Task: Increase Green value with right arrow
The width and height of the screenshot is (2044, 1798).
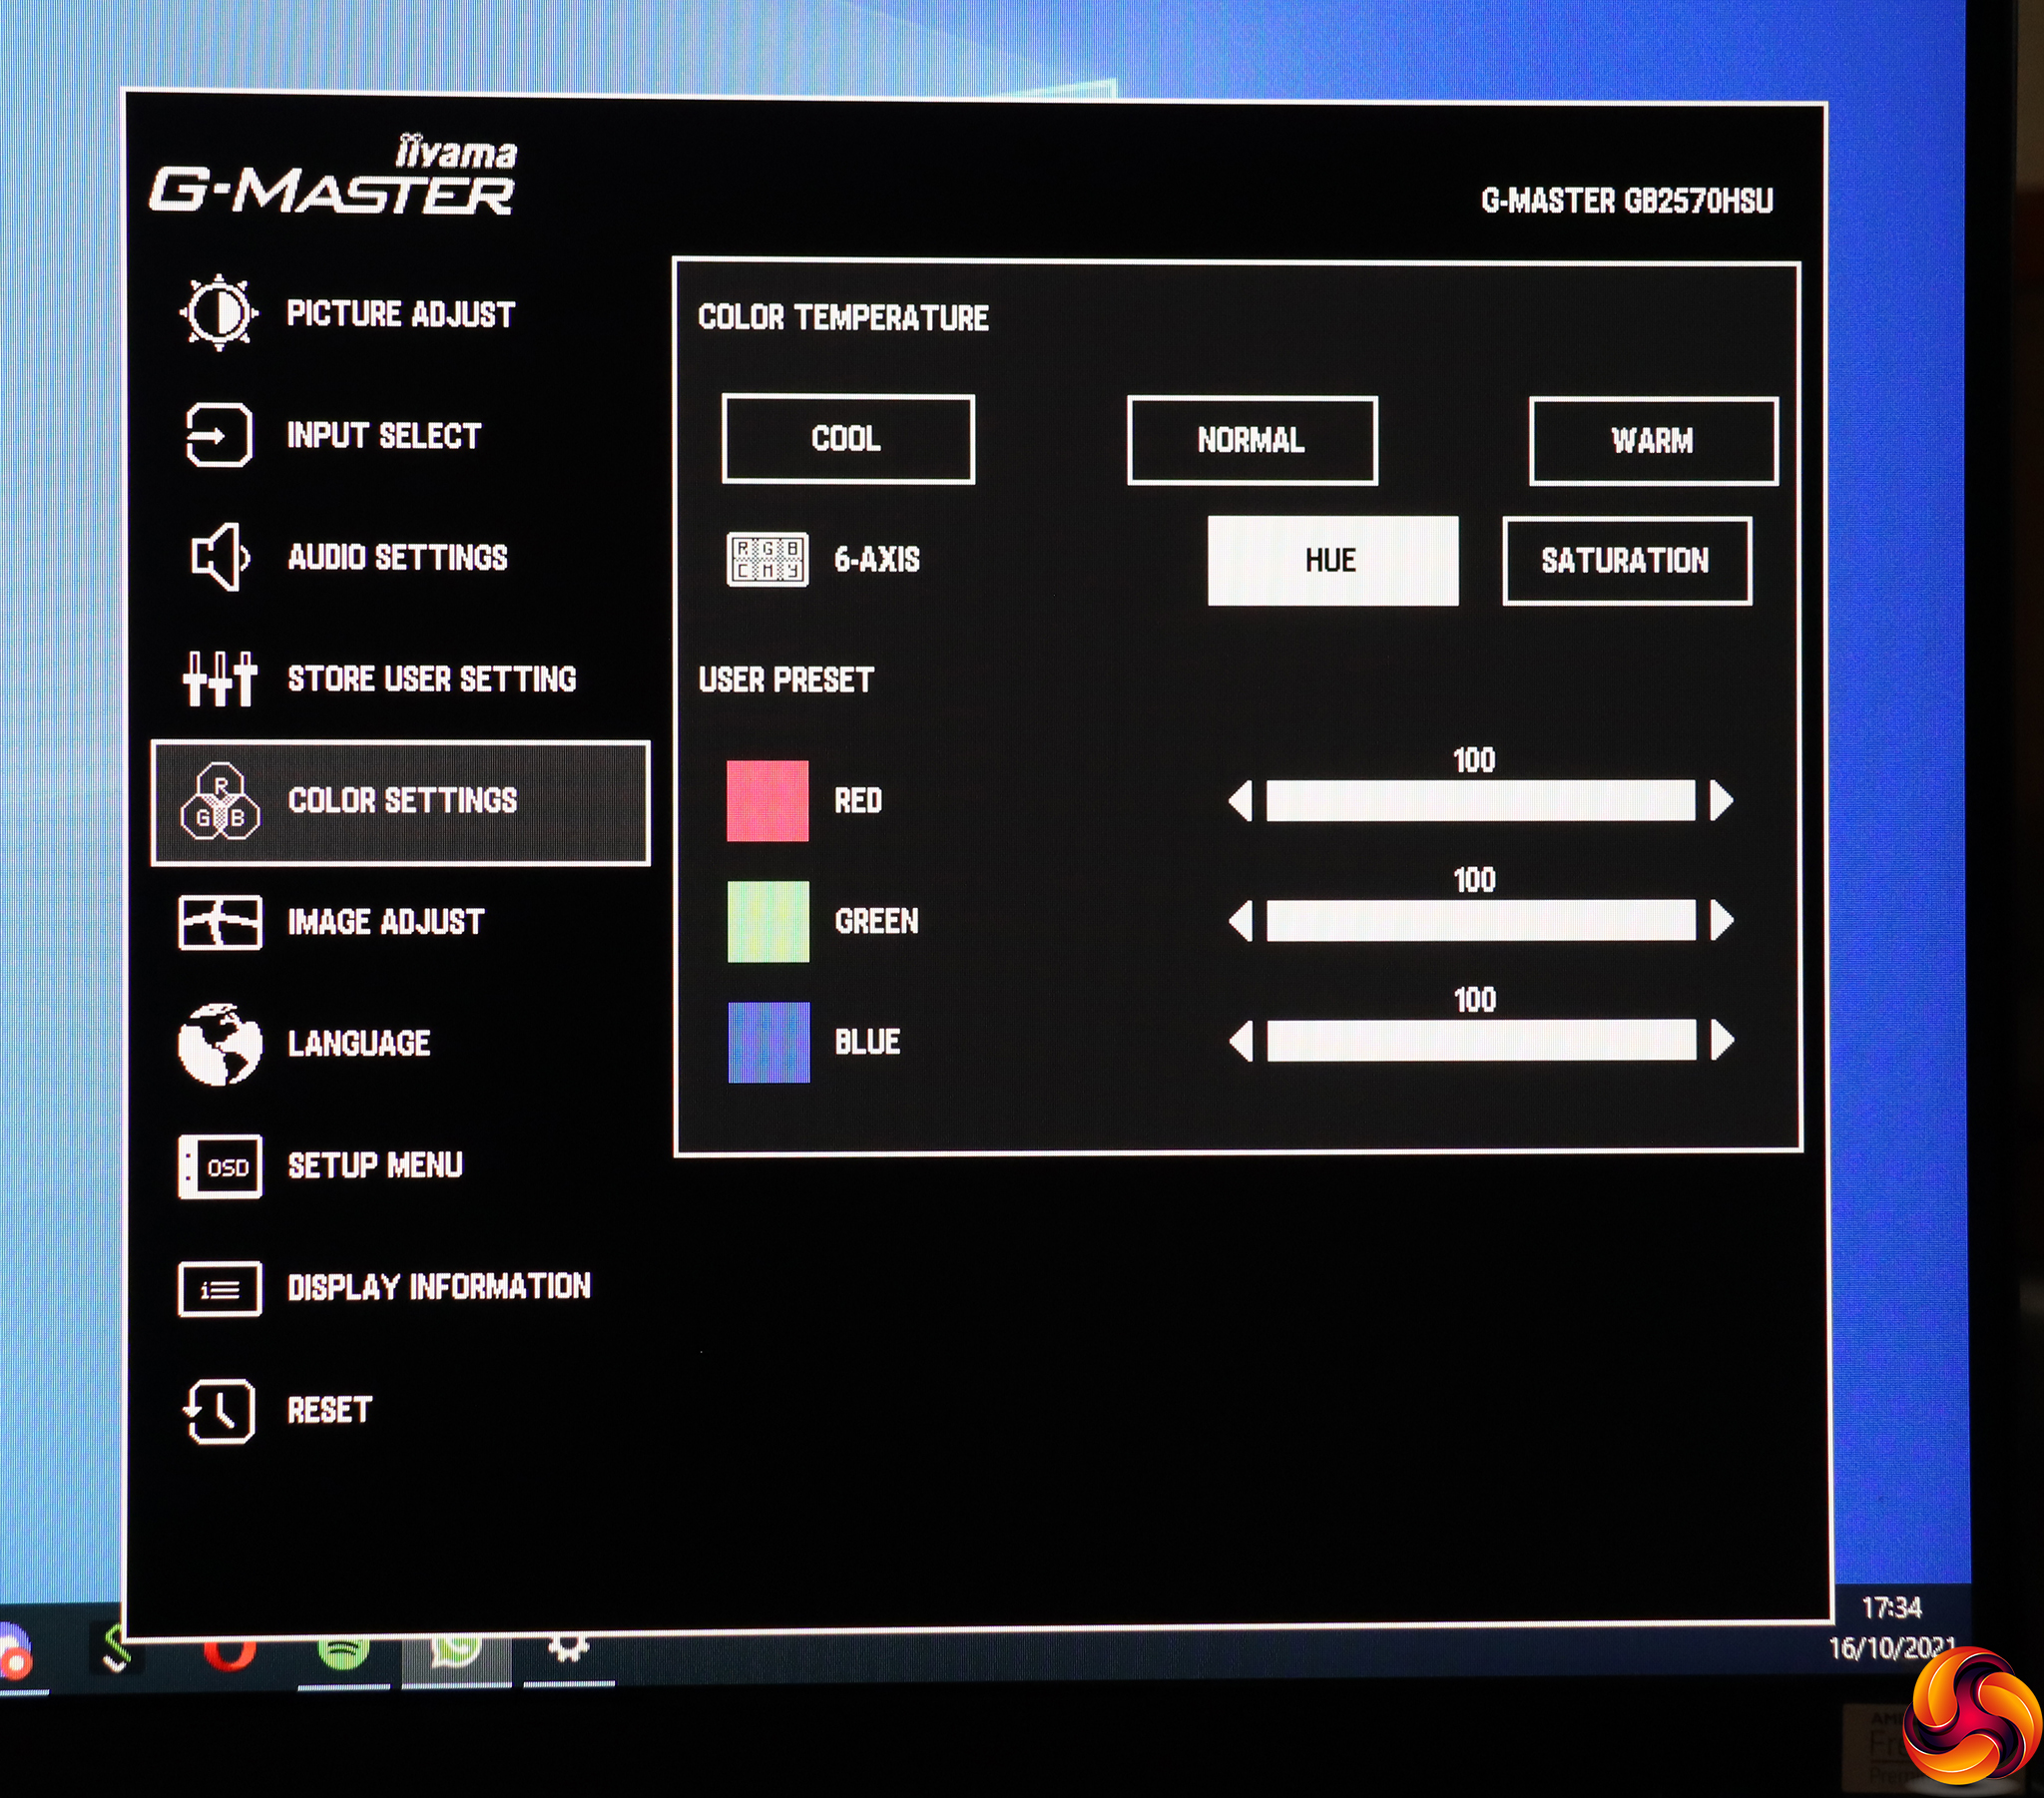Action: (x=1721, y=921)
